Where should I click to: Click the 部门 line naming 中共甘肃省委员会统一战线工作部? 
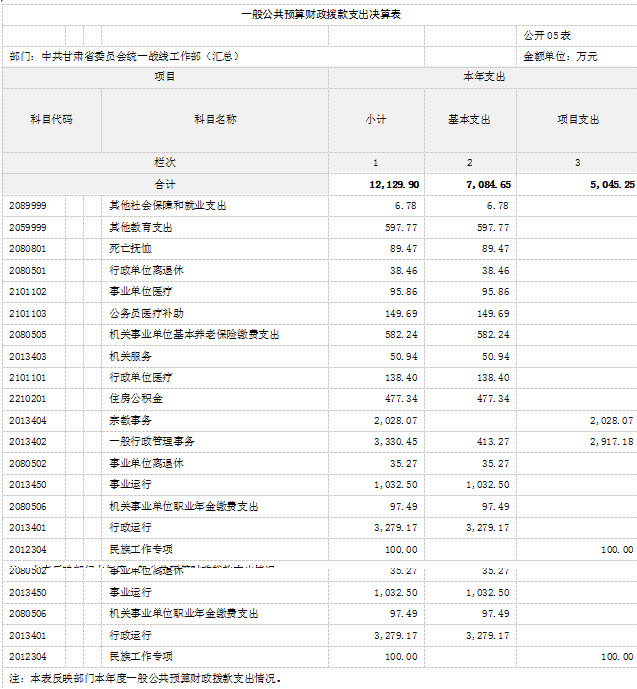point(124,56)
